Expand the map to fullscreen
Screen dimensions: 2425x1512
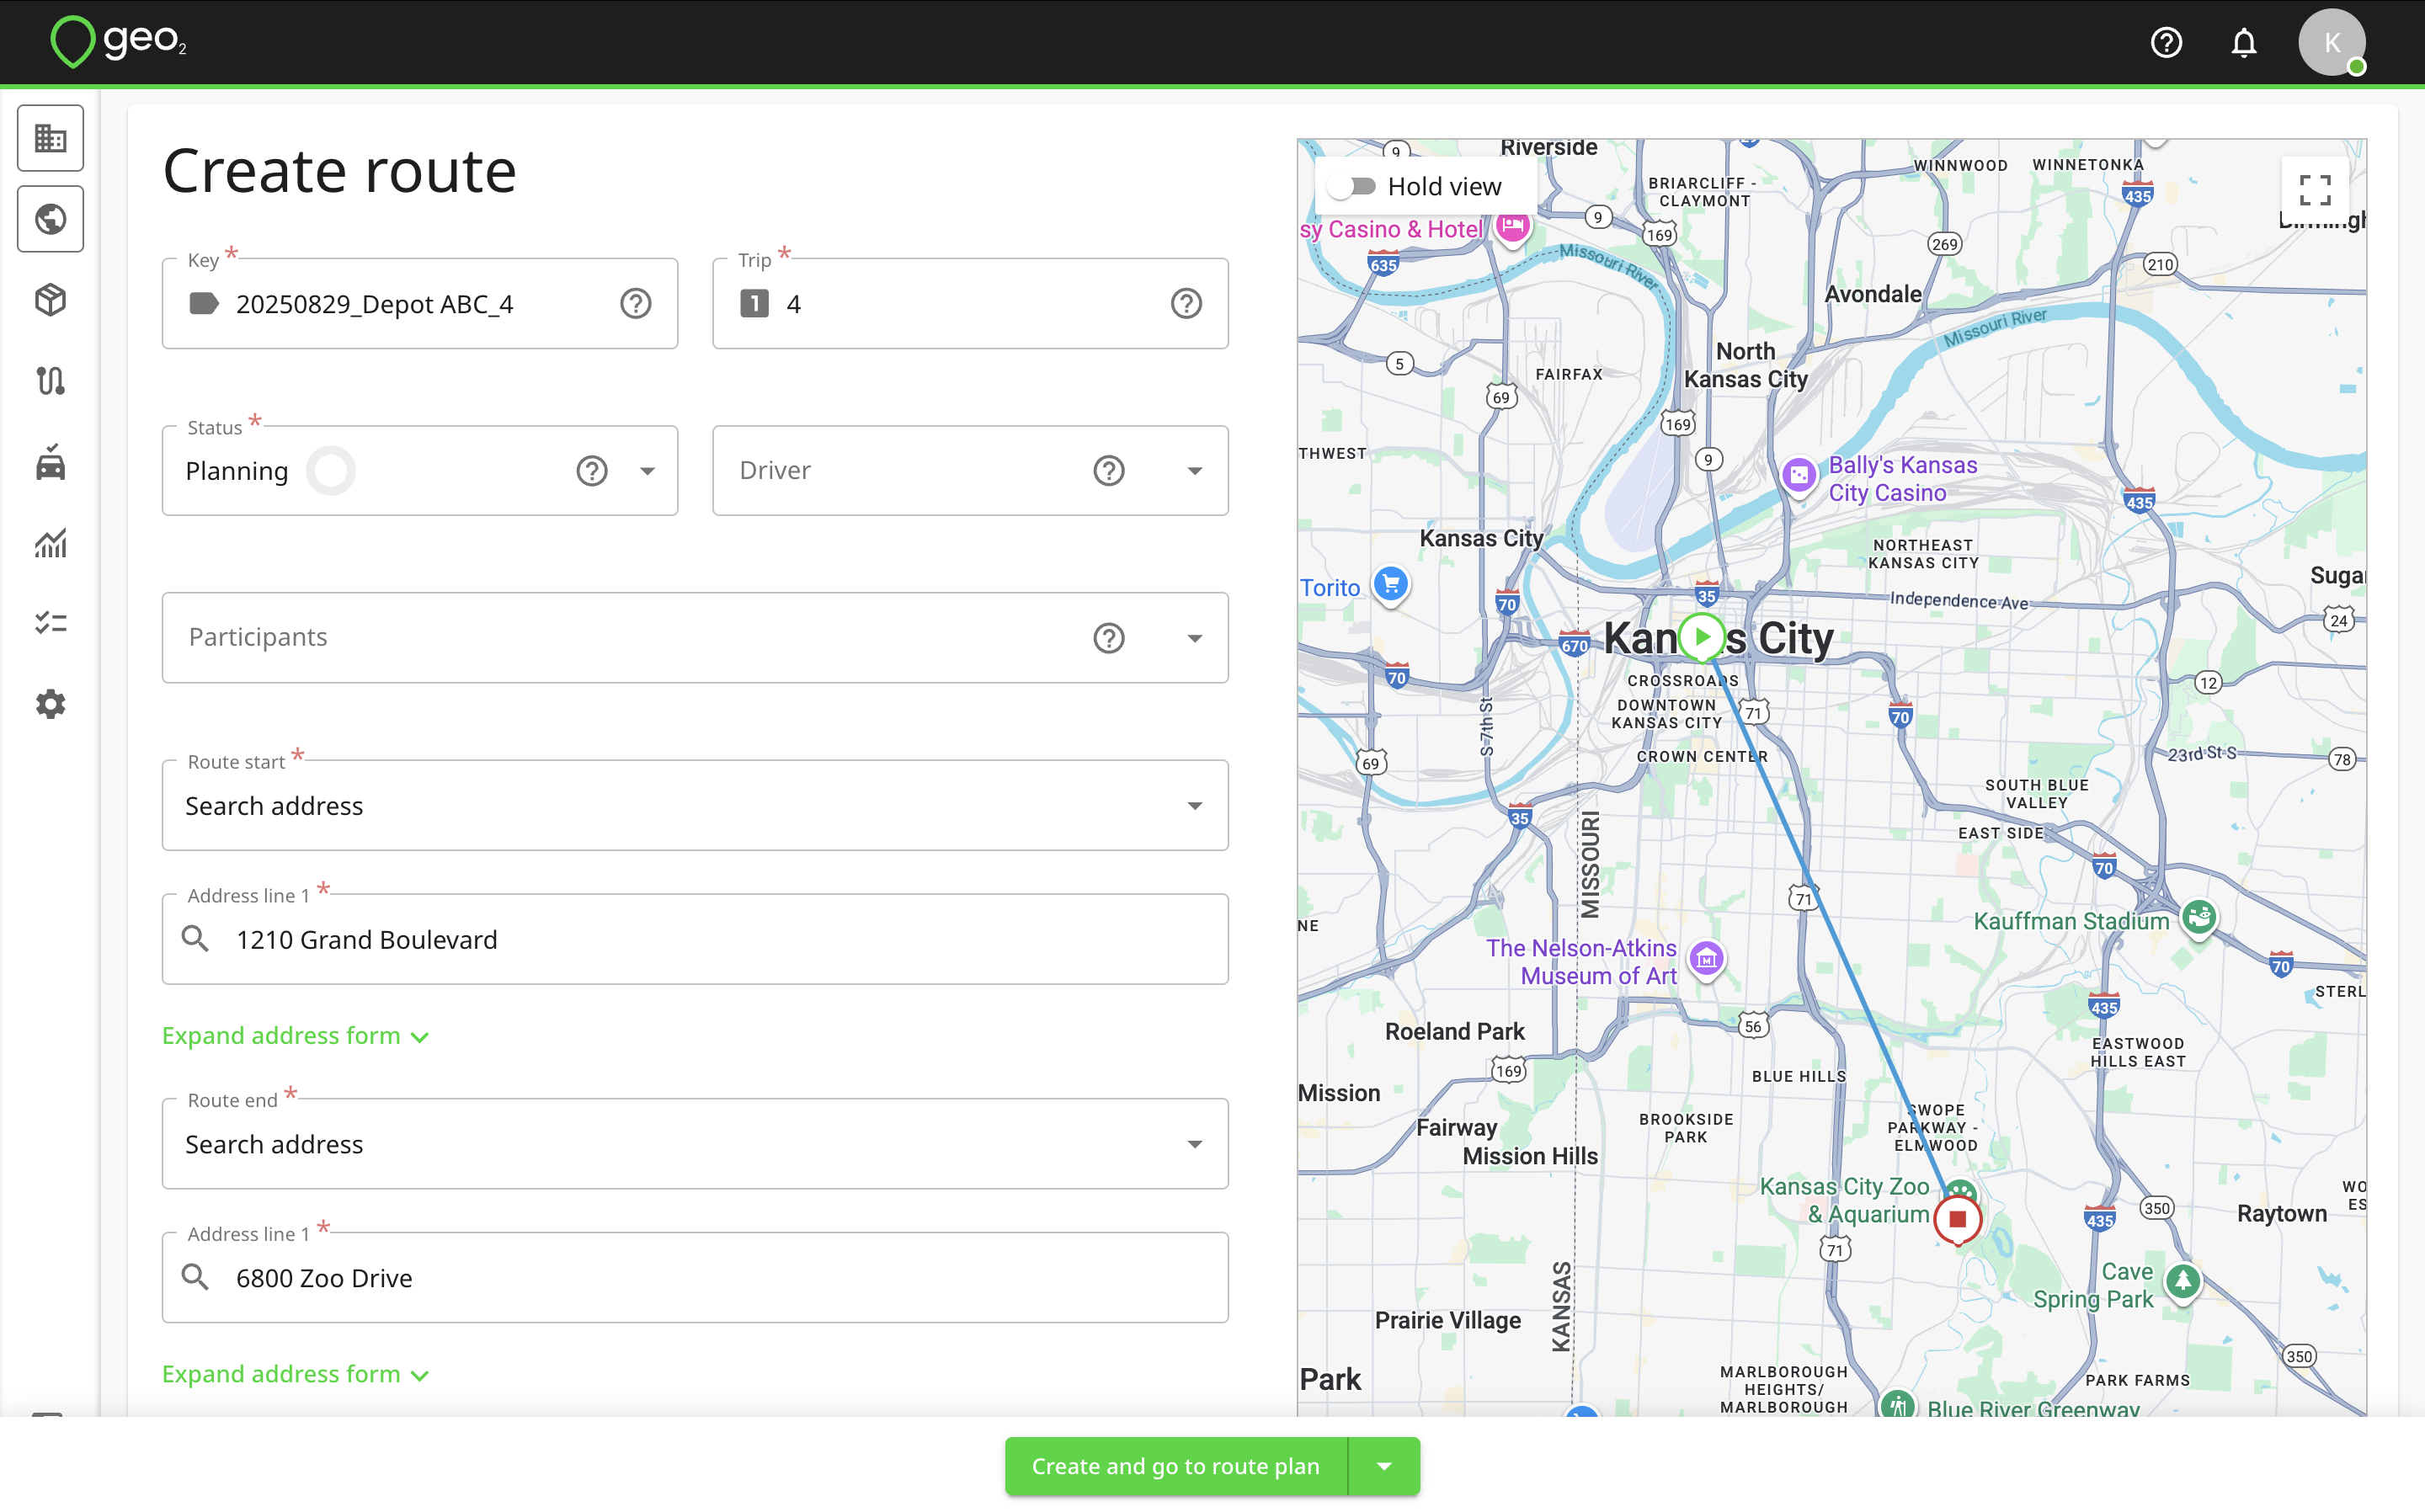coord(2314,190)
